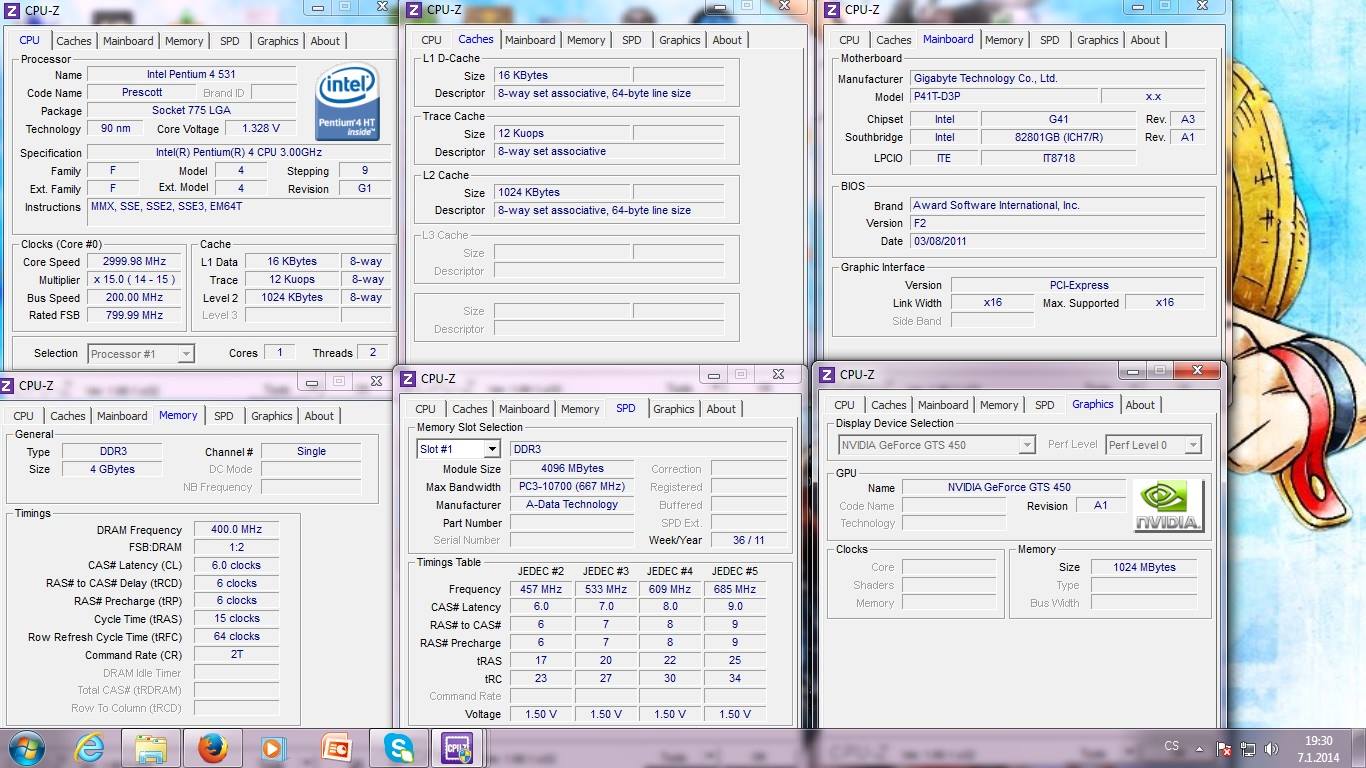Select the Prescott code name field
The height and width of the screenshot is (768, 1366).
tap(142, 92)
